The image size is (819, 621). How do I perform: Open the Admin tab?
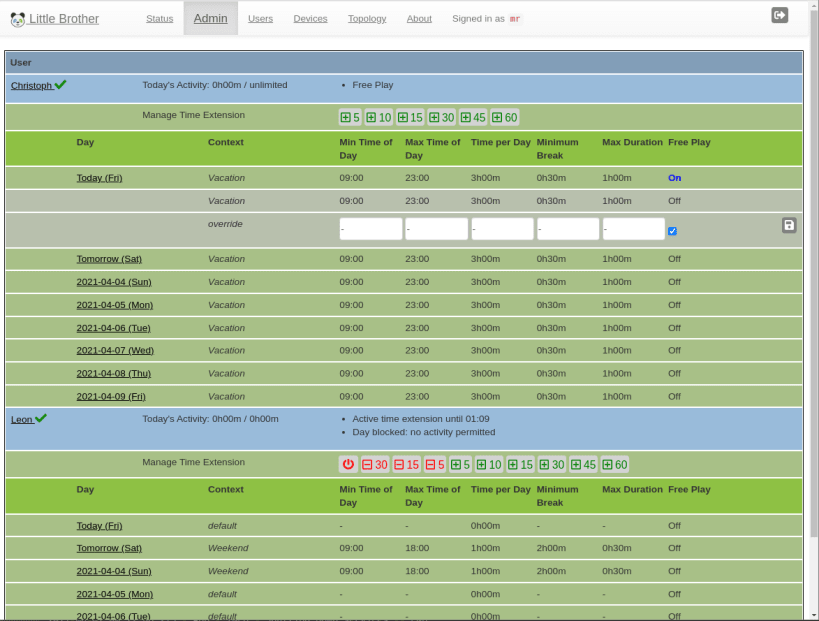click(210, 19)
